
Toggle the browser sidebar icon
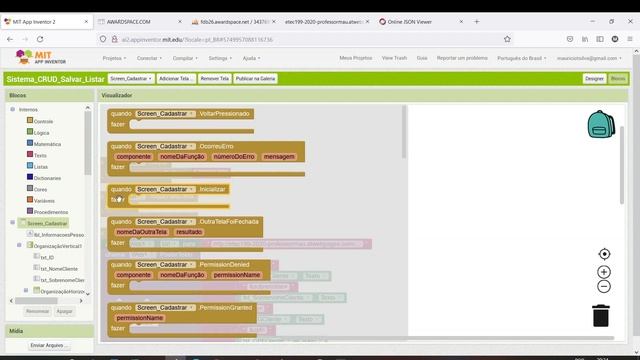600,39
